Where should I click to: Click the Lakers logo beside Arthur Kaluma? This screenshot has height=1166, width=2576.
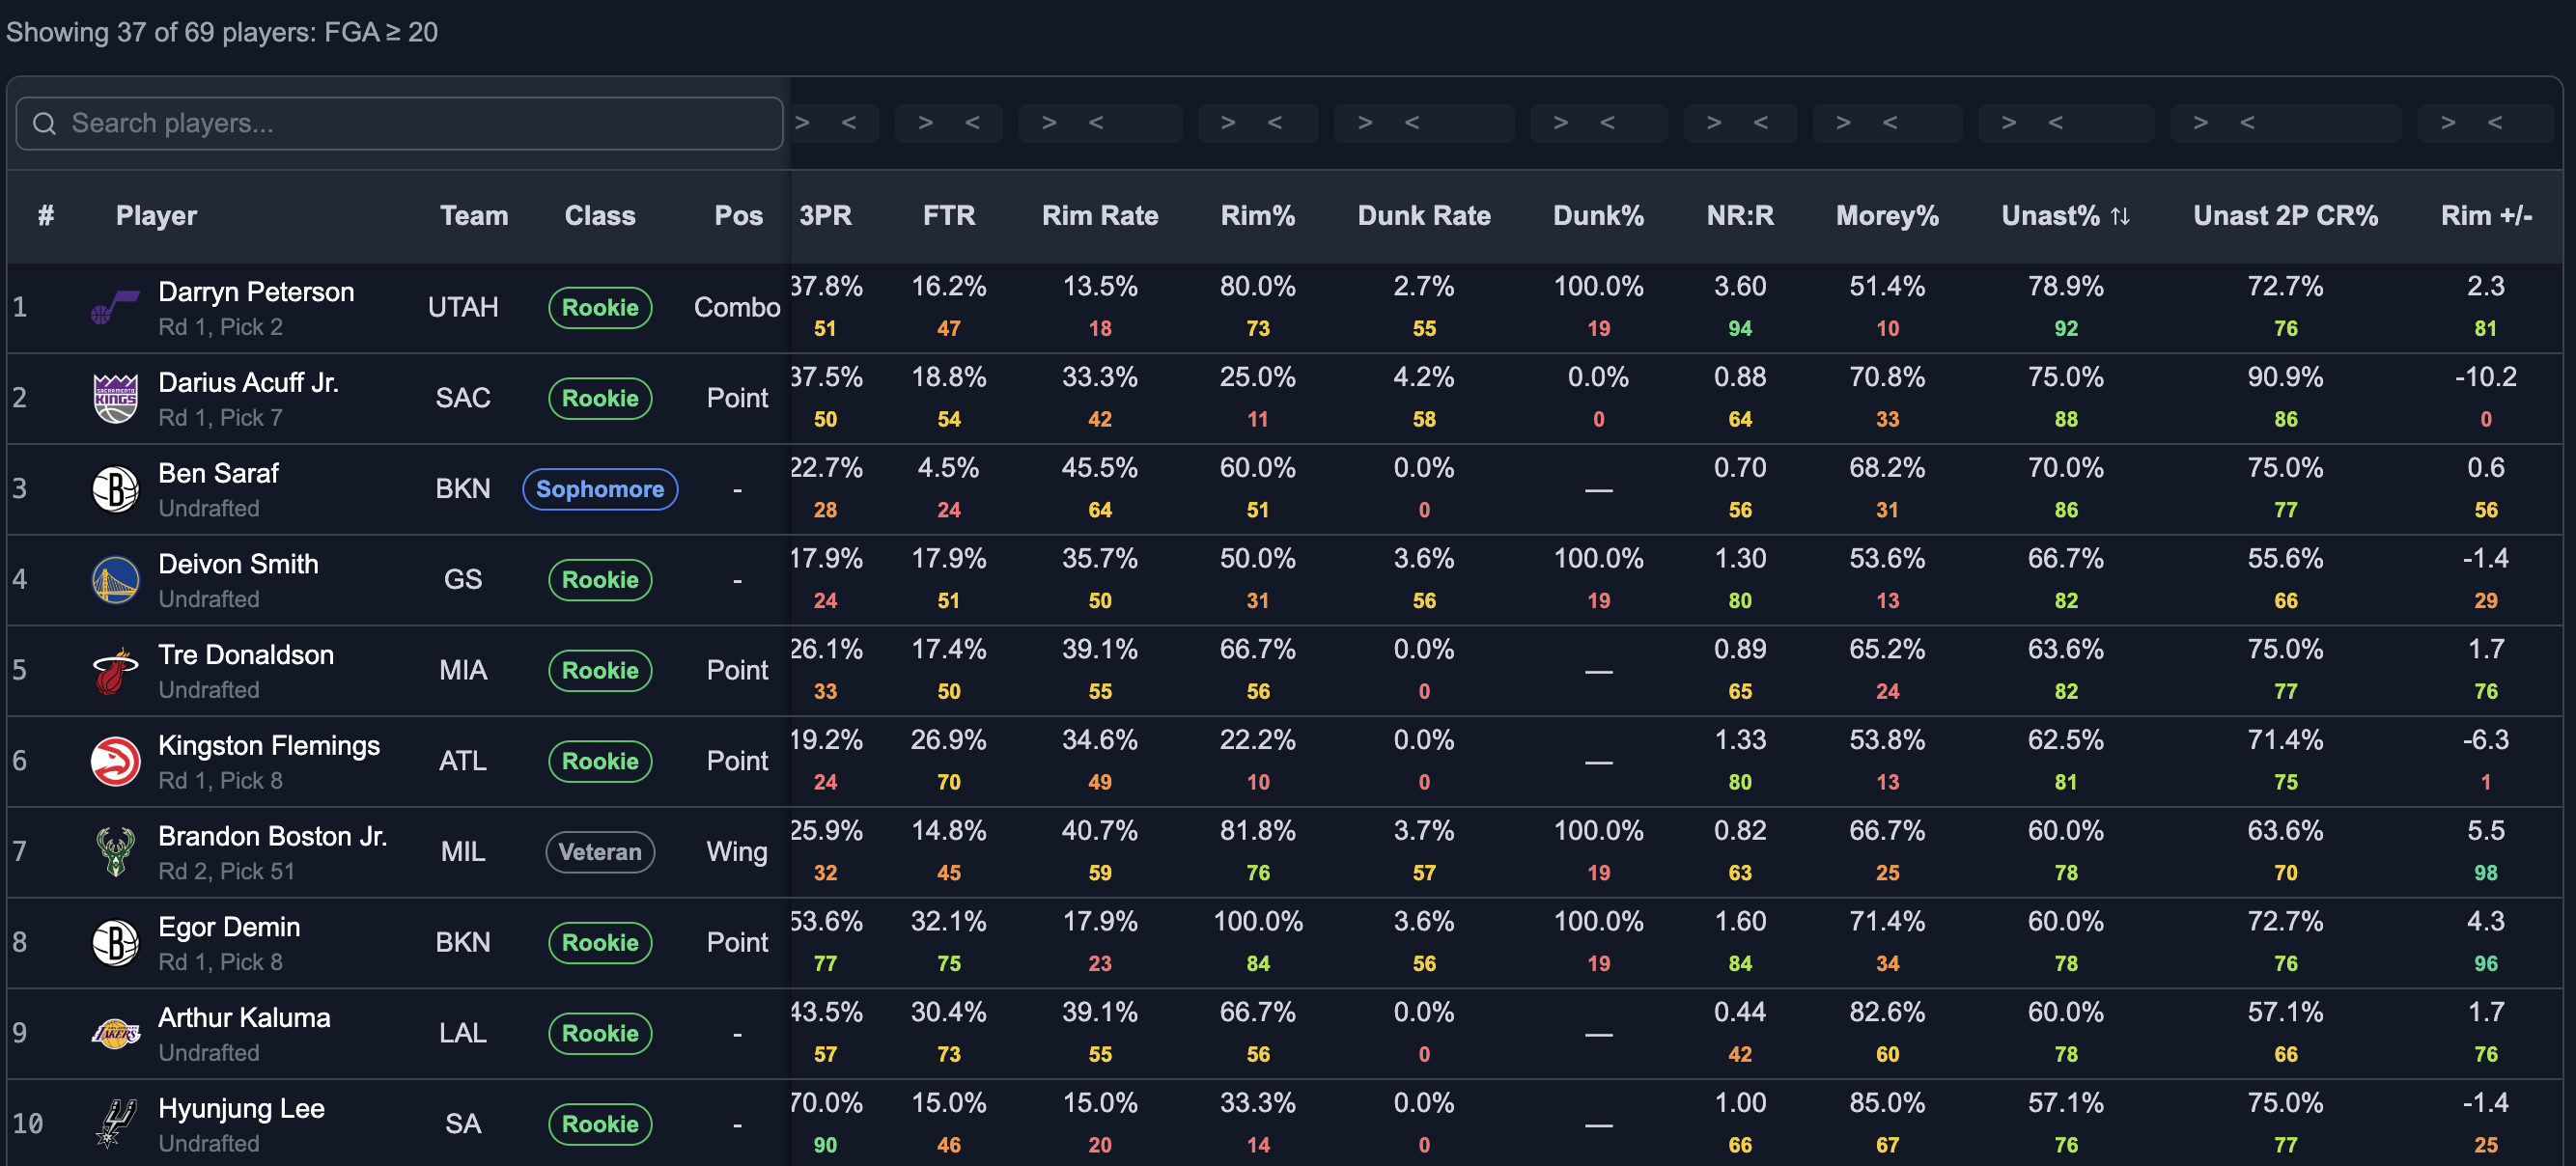[x=115, y=1033]
